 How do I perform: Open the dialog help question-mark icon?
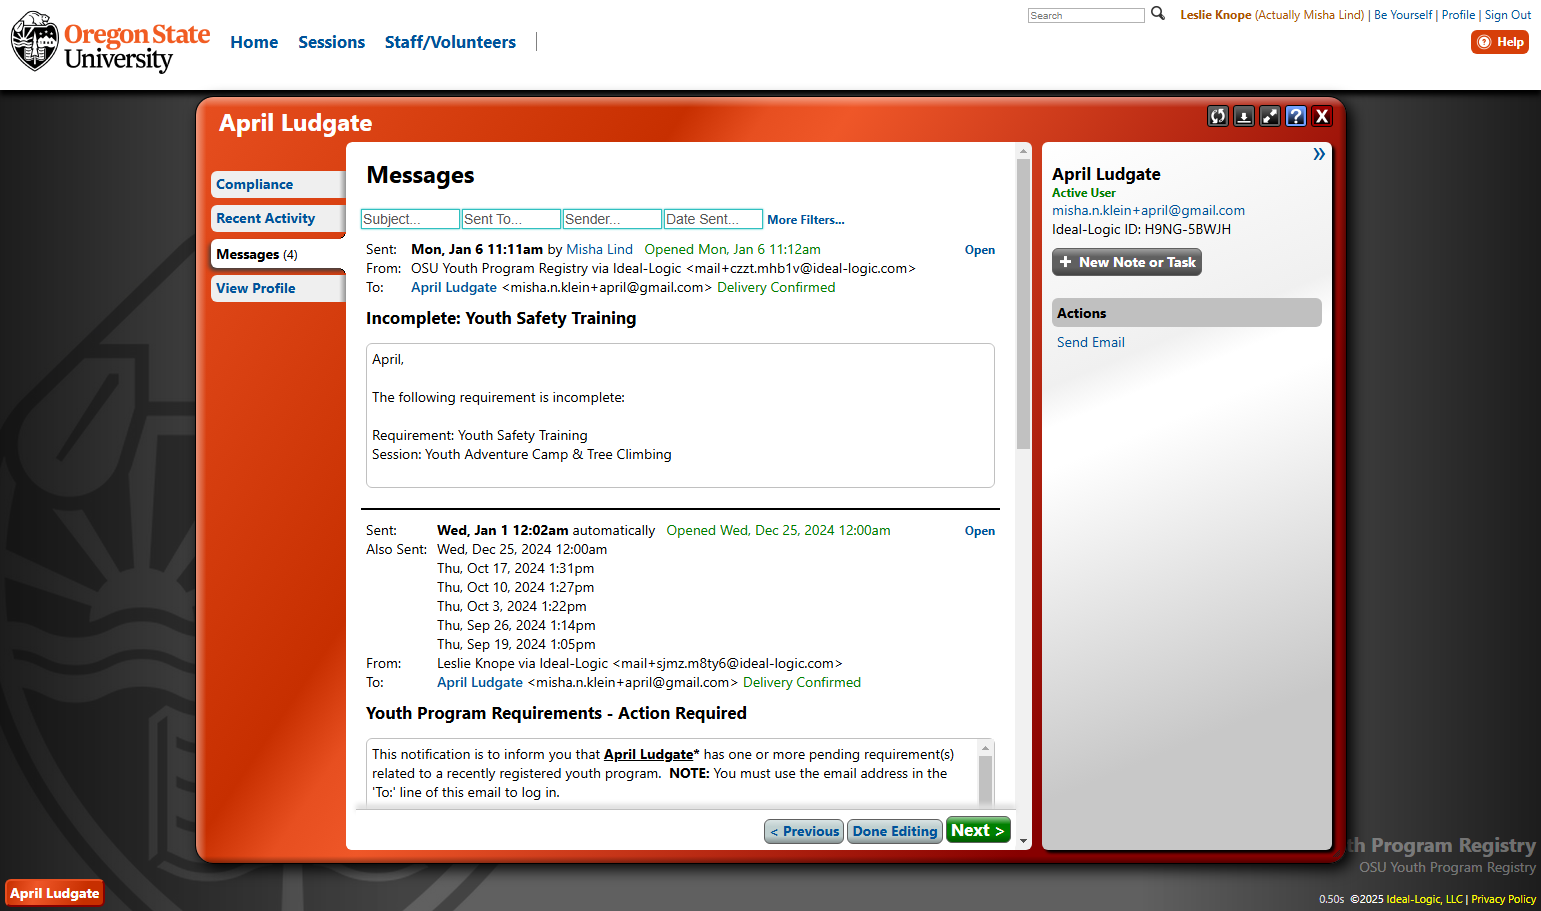coord(1296,116)
